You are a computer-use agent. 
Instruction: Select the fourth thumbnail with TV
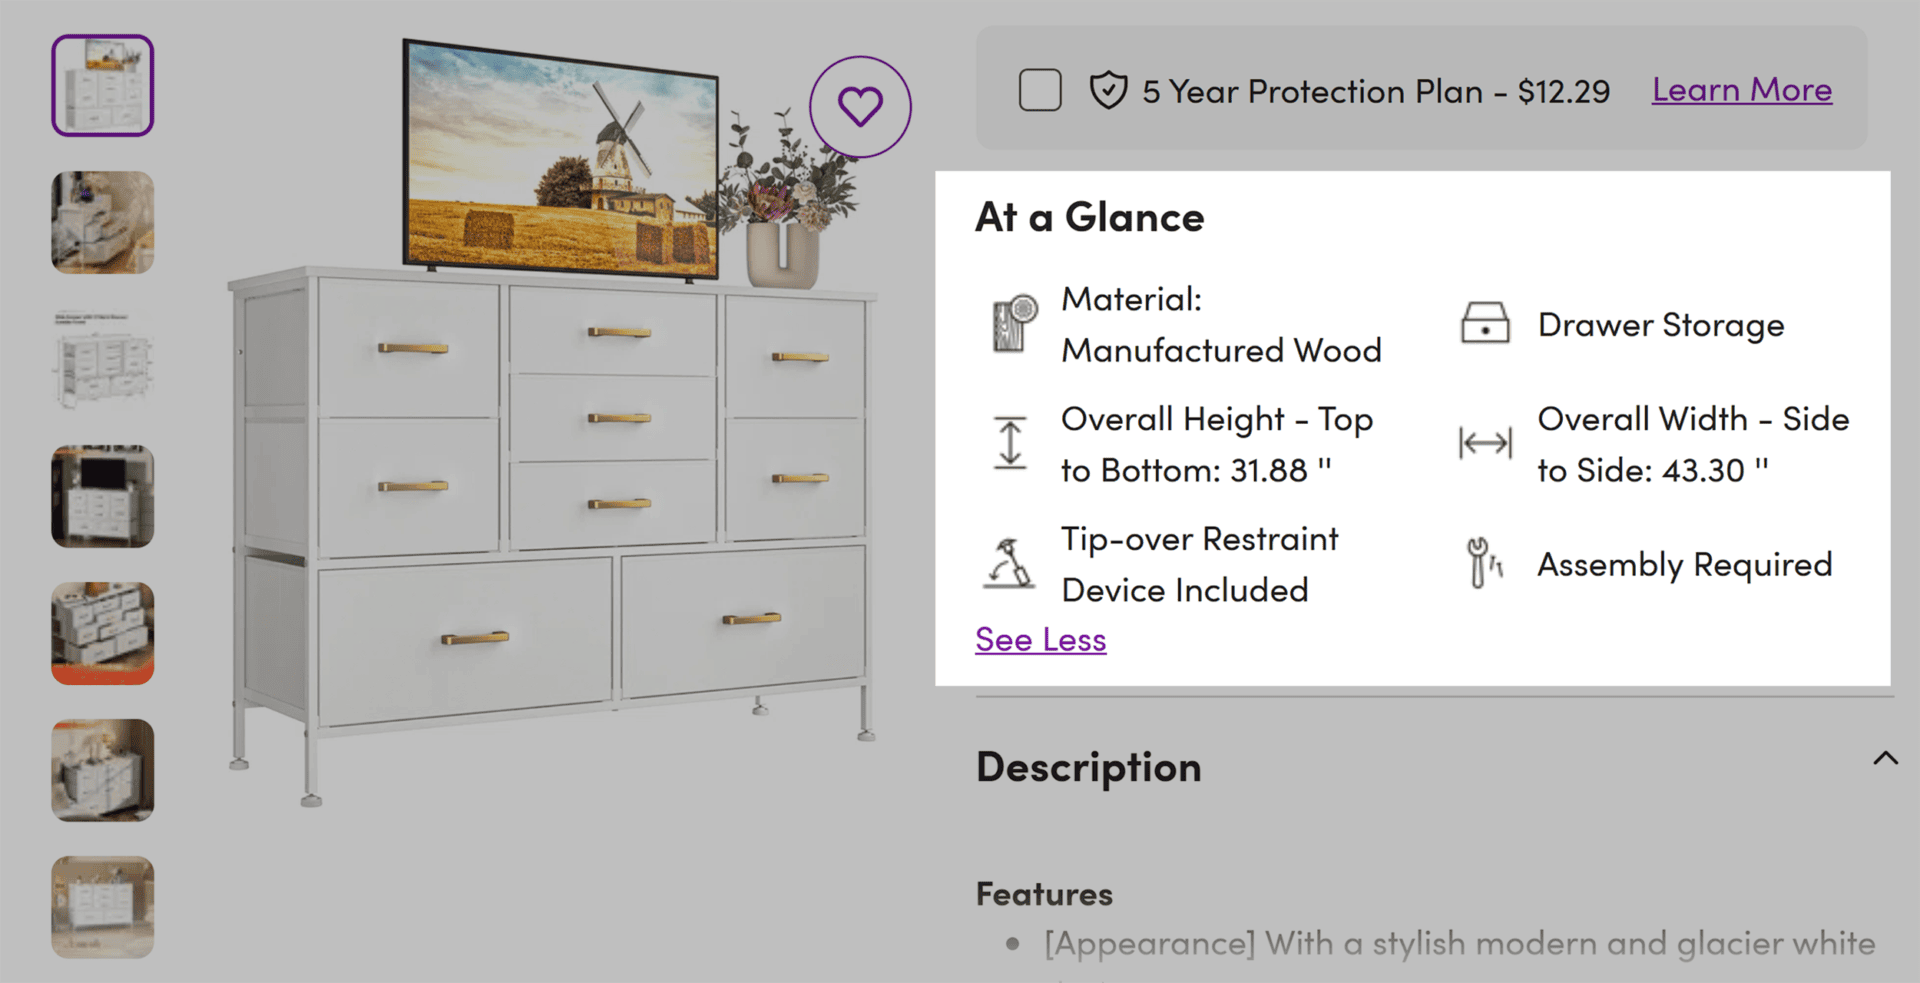tap(103, 496)
